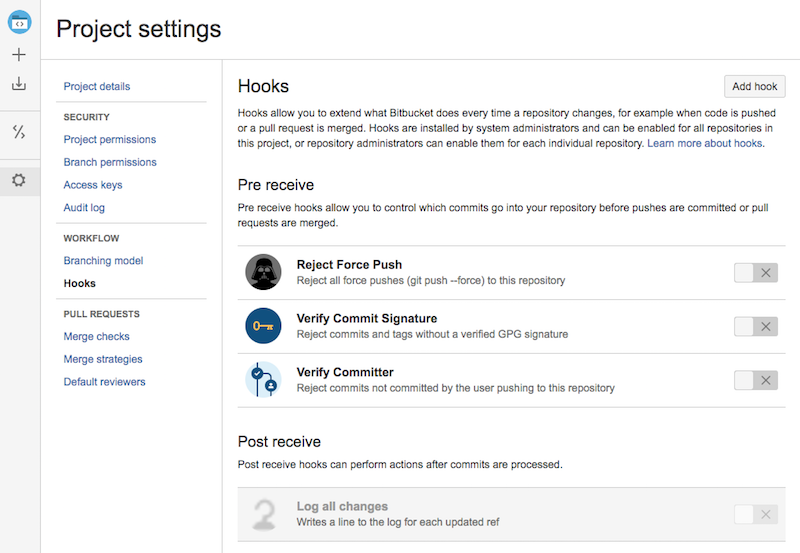Click 'Reject commits not committed by' description
The image size is (800, 553).
click(x=456, y=388)
